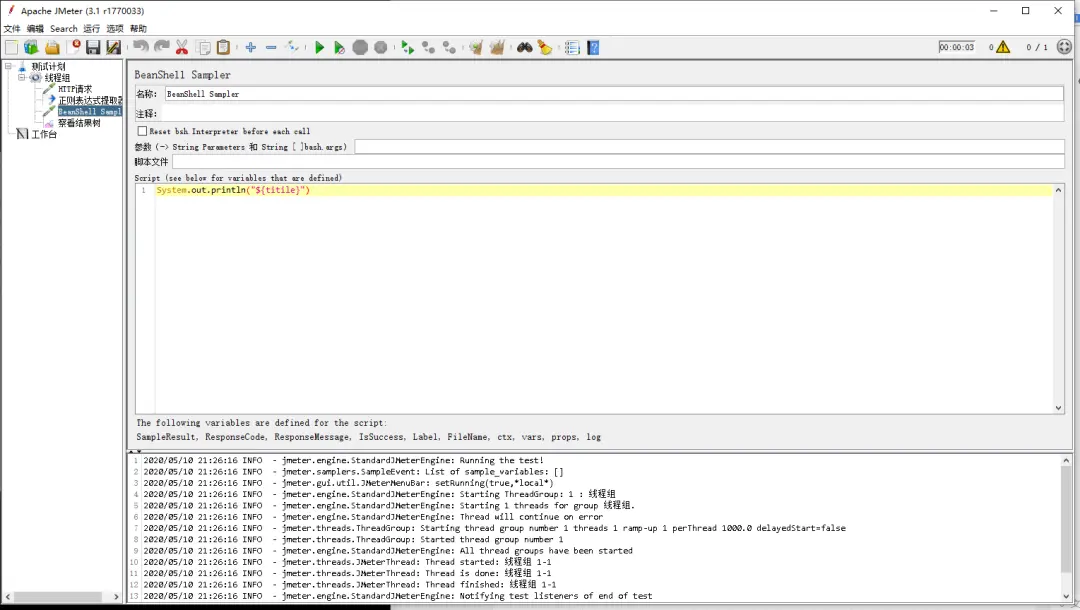
Task: Open the 帮助 menu
Action: click(x=138, y=28)
